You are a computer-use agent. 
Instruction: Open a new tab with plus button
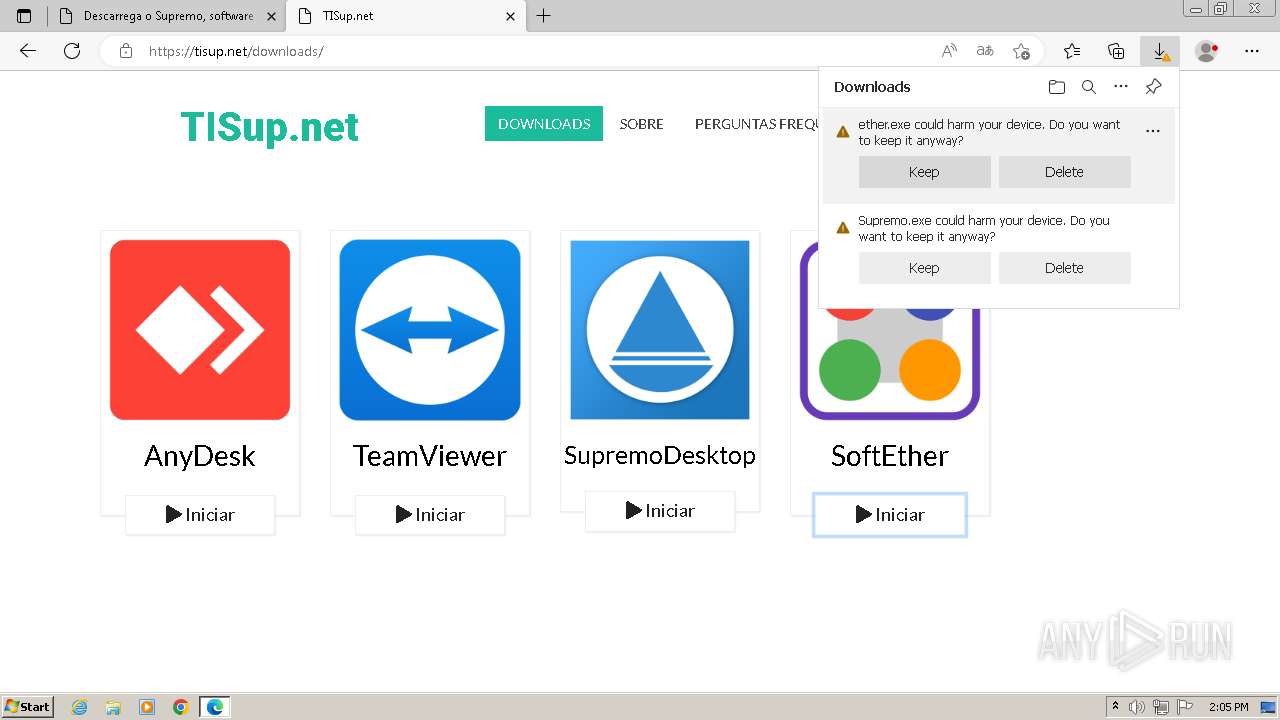543,16
